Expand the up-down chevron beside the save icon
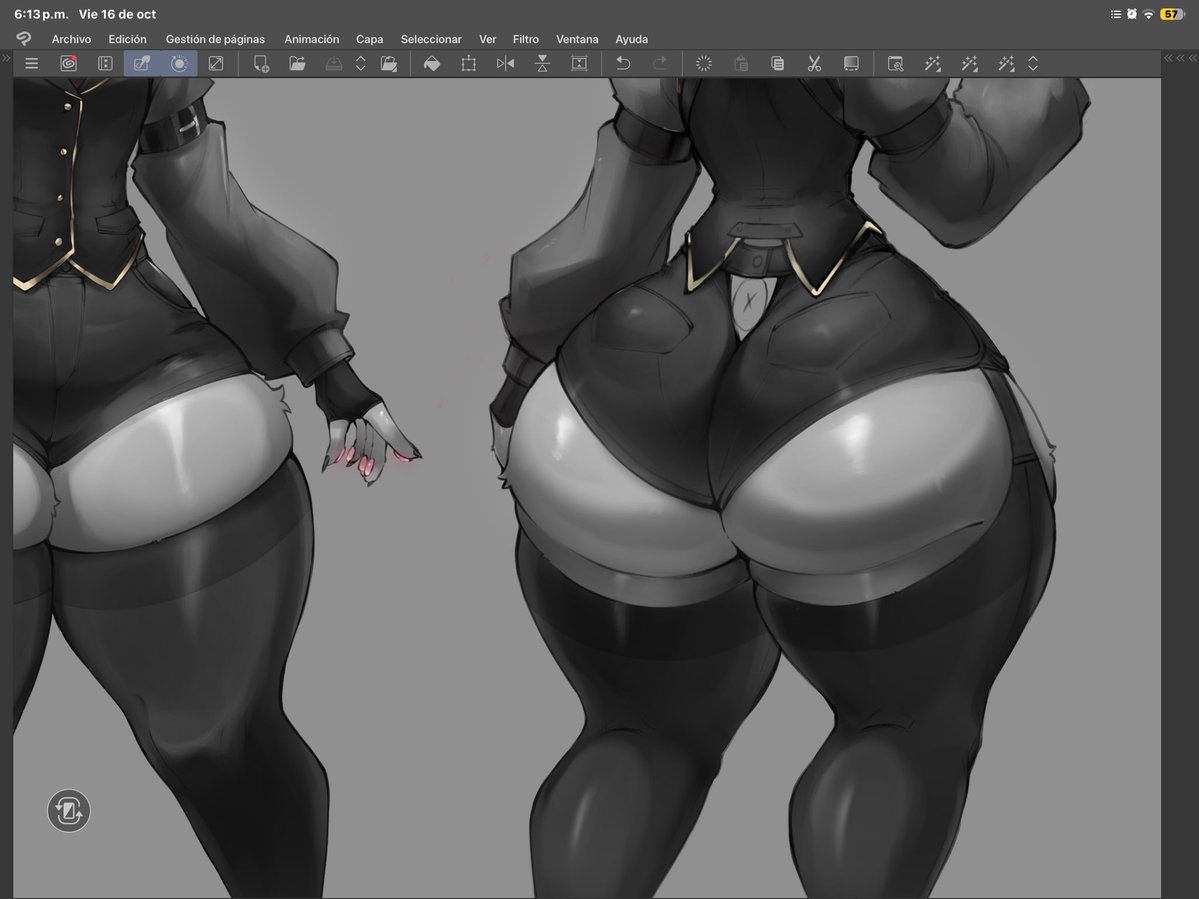The image size is (1199, 899). pos(361,63)
